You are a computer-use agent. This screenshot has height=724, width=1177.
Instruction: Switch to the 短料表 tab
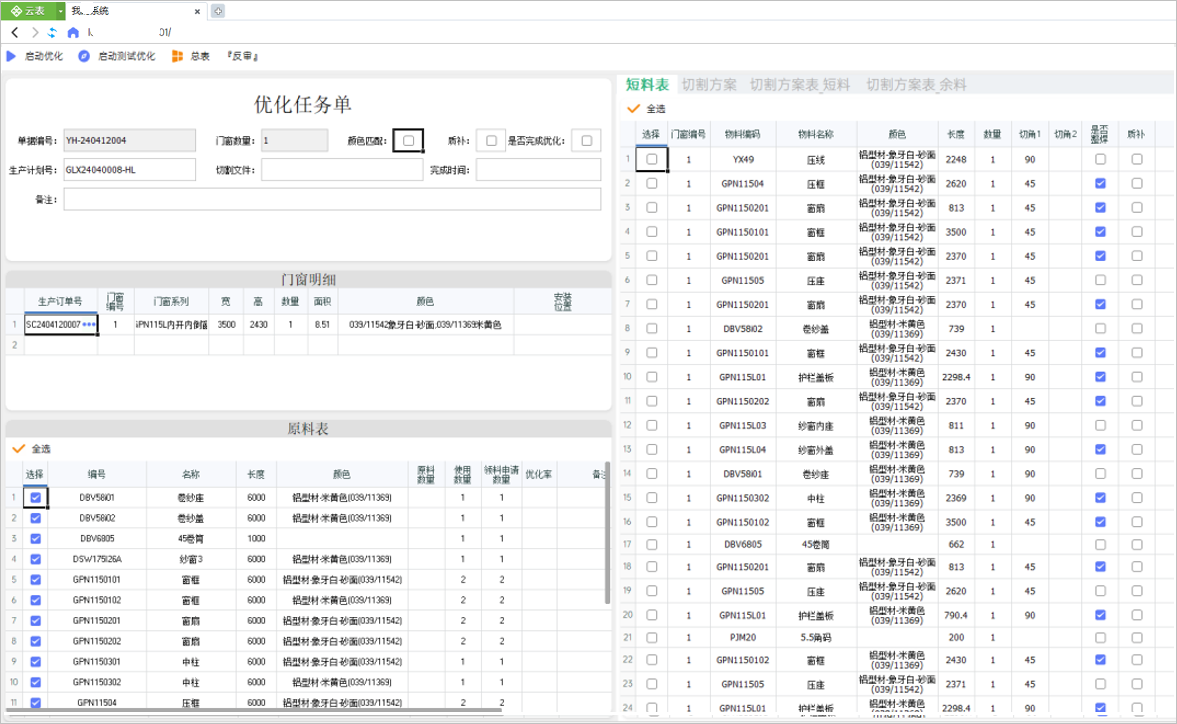(647, 85)
